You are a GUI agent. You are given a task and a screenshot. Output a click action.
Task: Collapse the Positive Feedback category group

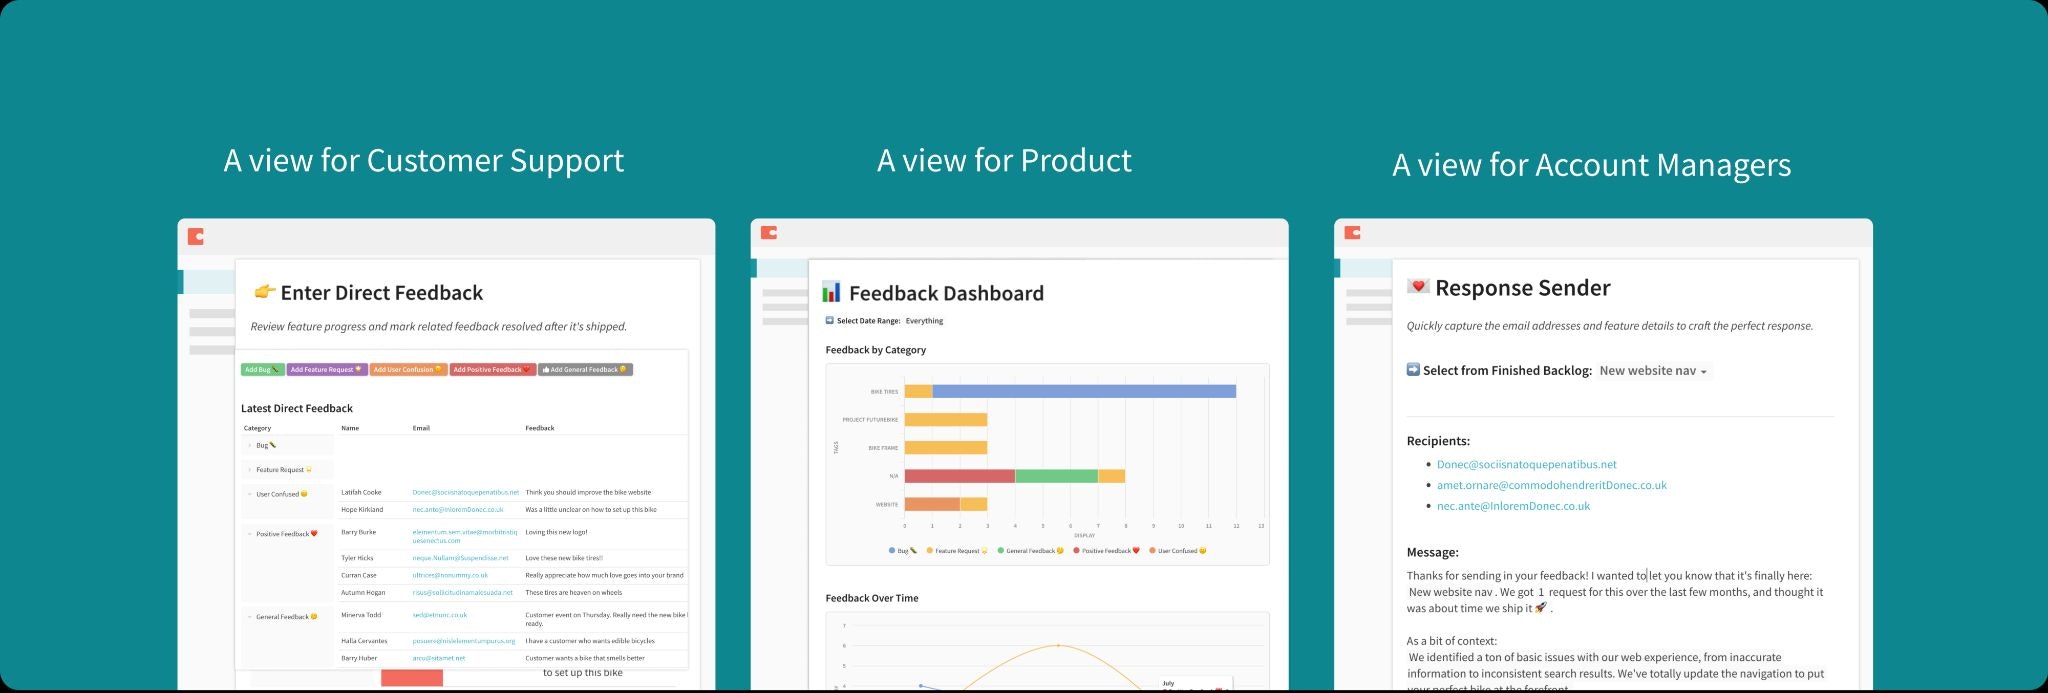[x=249, y=534]
